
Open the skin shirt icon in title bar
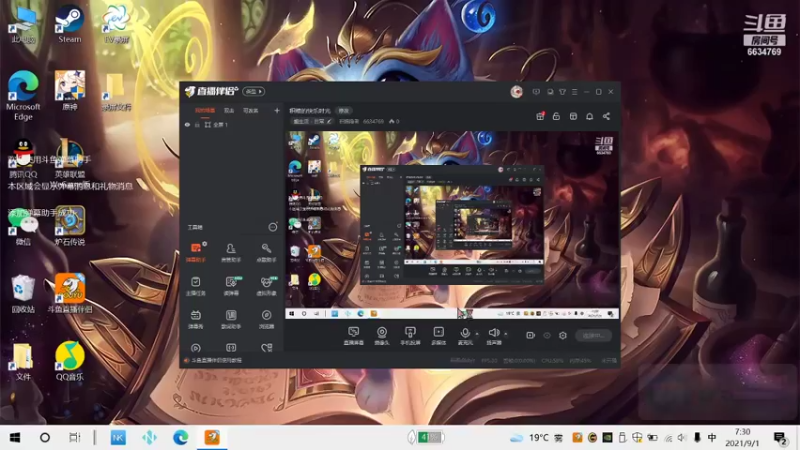point(562,92)
